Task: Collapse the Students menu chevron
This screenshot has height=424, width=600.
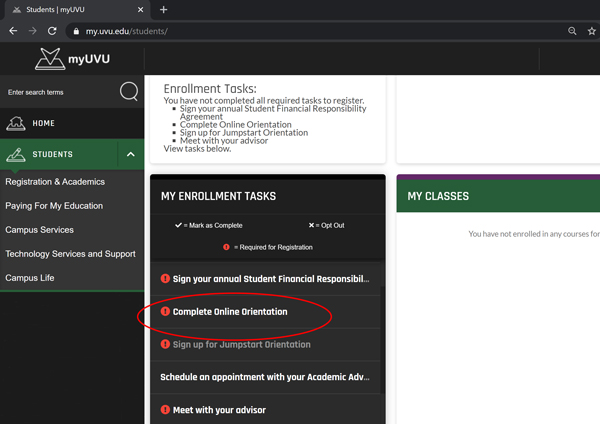Action: [131, 154]
